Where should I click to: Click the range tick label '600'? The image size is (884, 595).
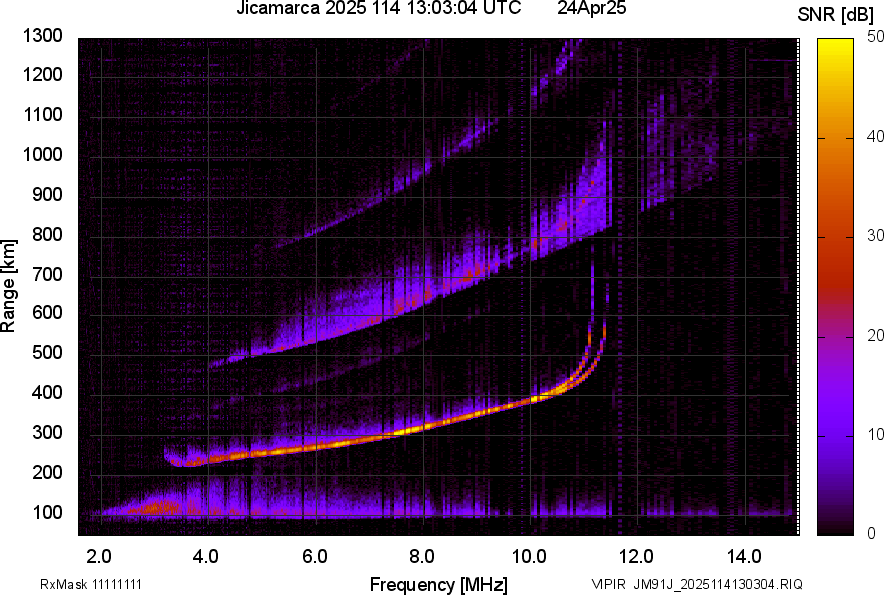tap(47, 312)
